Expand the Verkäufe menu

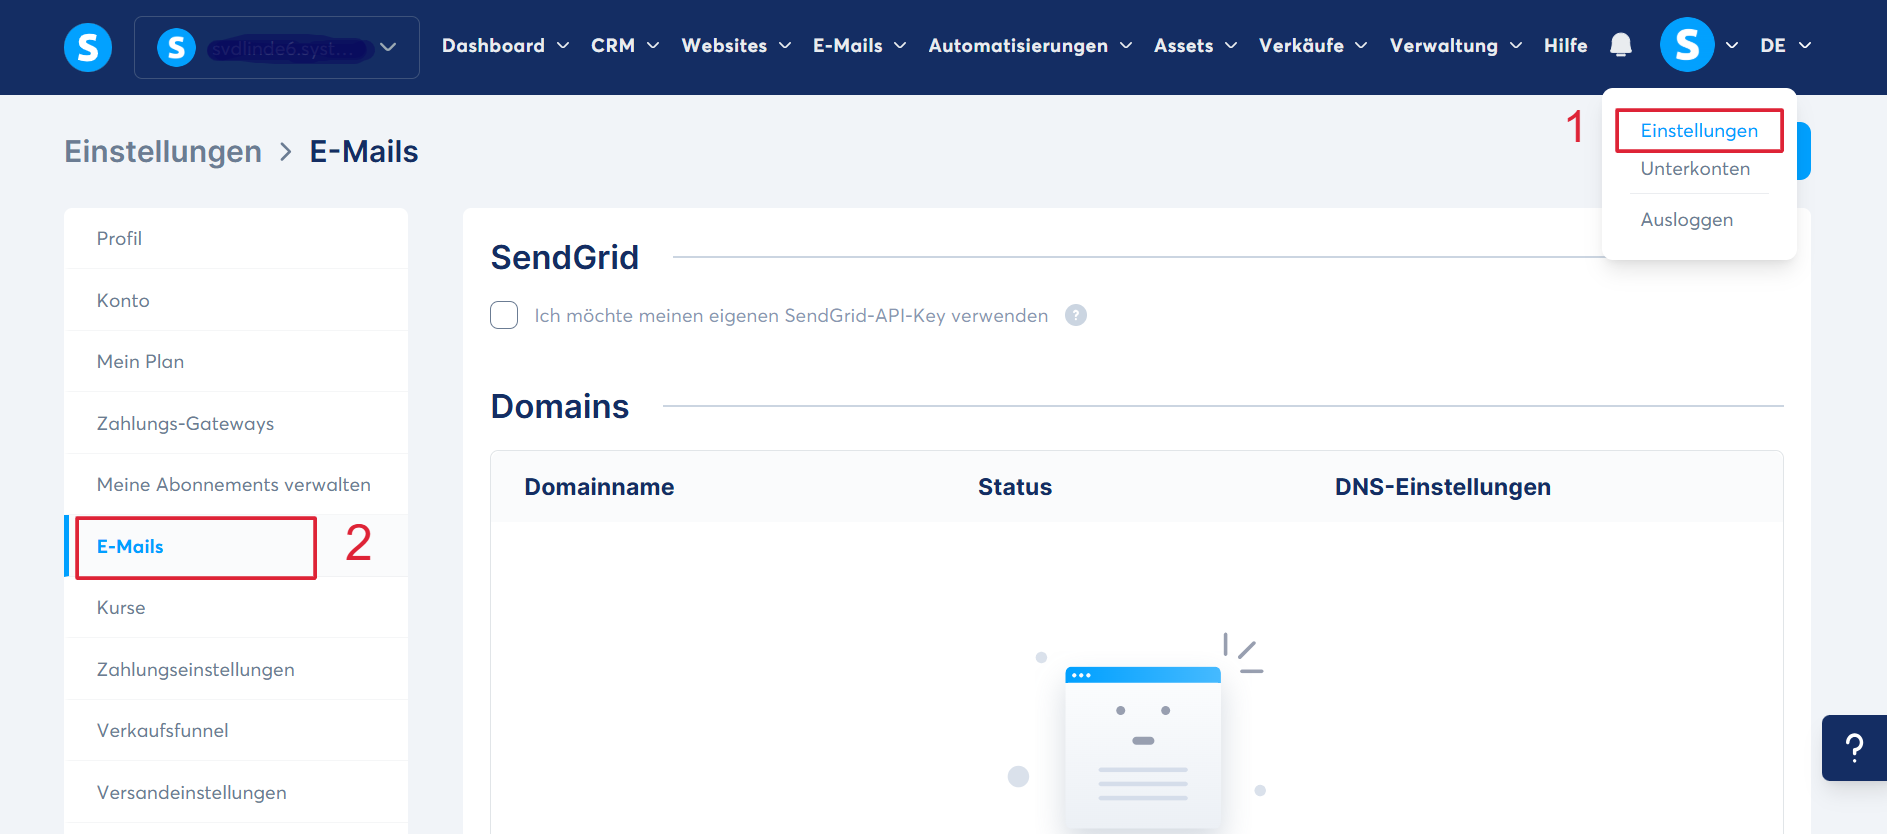pyautogui.click(x=1313, y=46)
